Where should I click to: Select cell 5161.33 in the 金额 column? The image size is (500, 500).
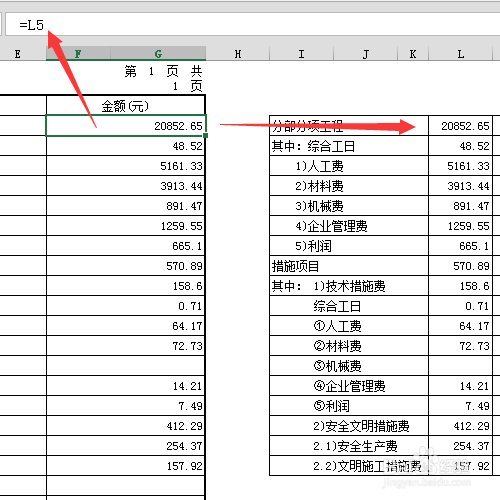(125, 166)
